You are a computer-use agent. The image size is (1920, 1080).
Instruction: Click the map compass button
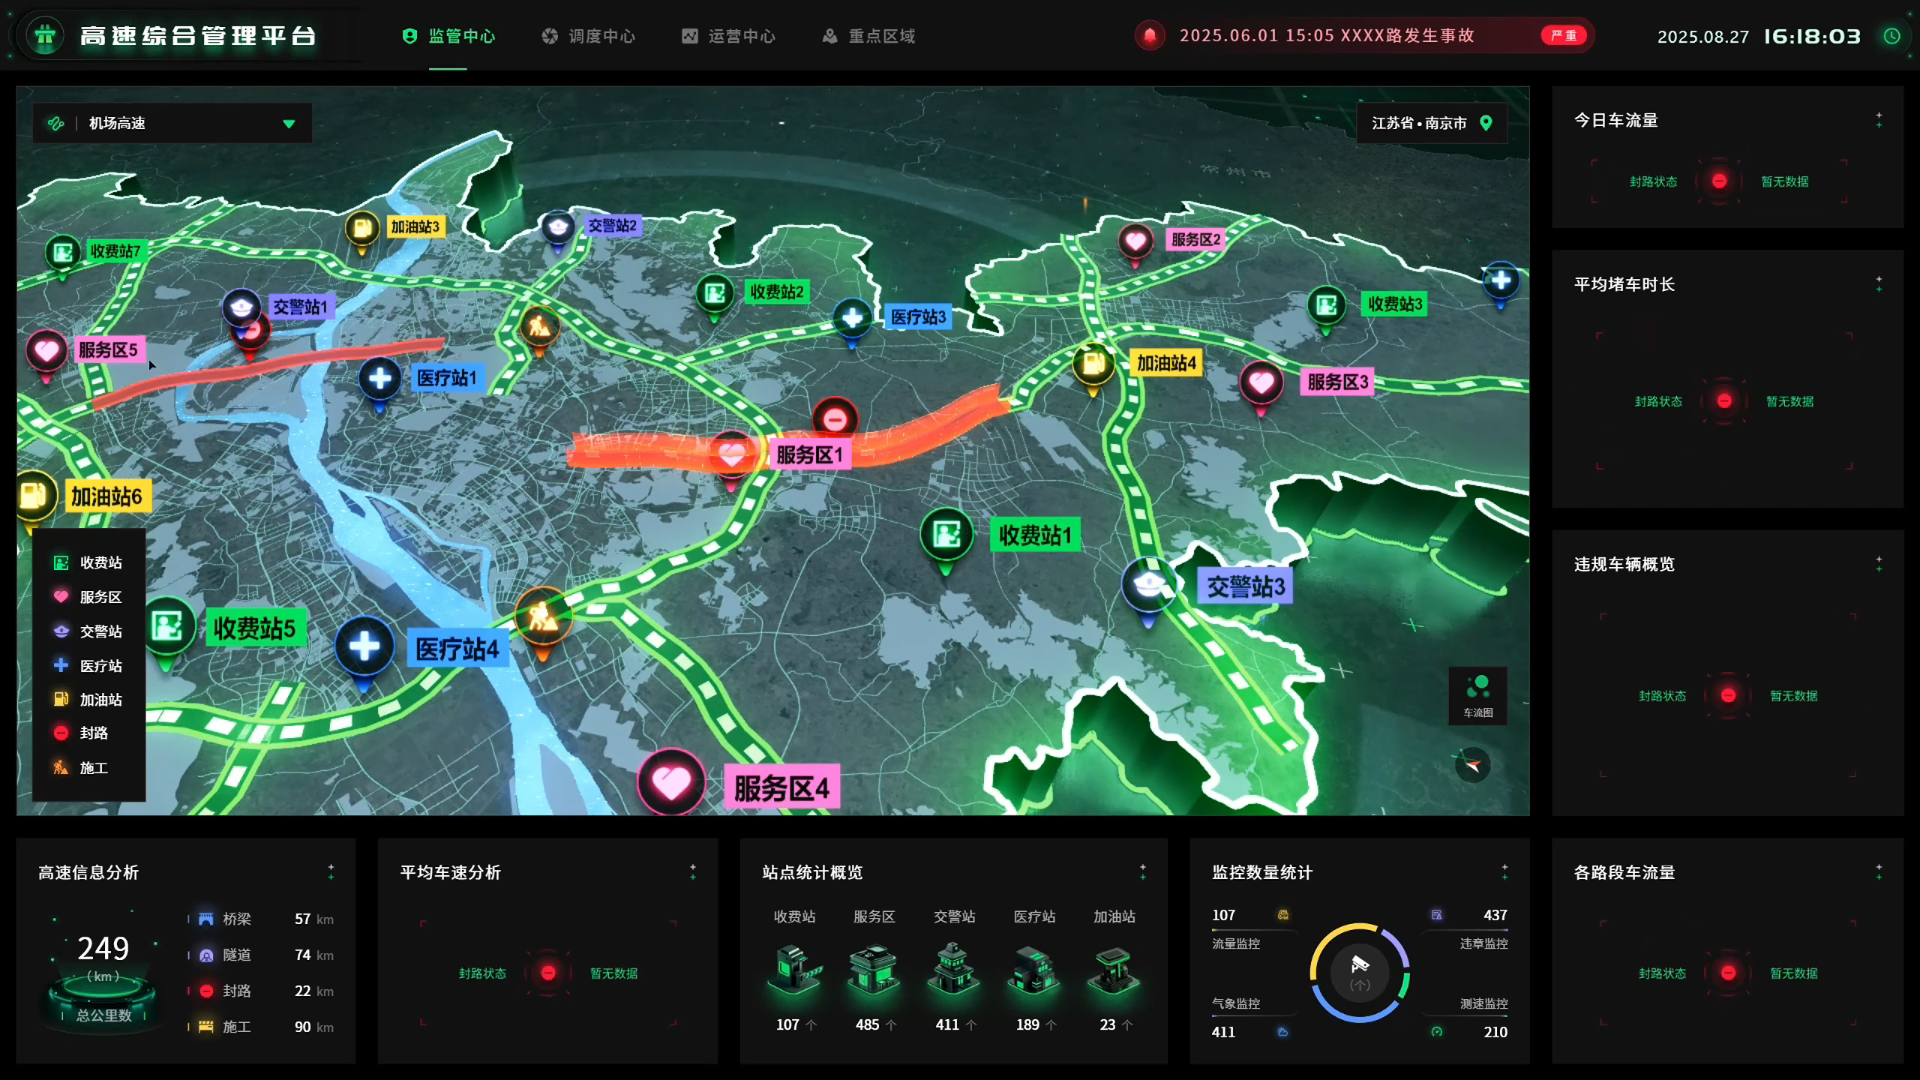[1472, 765]
